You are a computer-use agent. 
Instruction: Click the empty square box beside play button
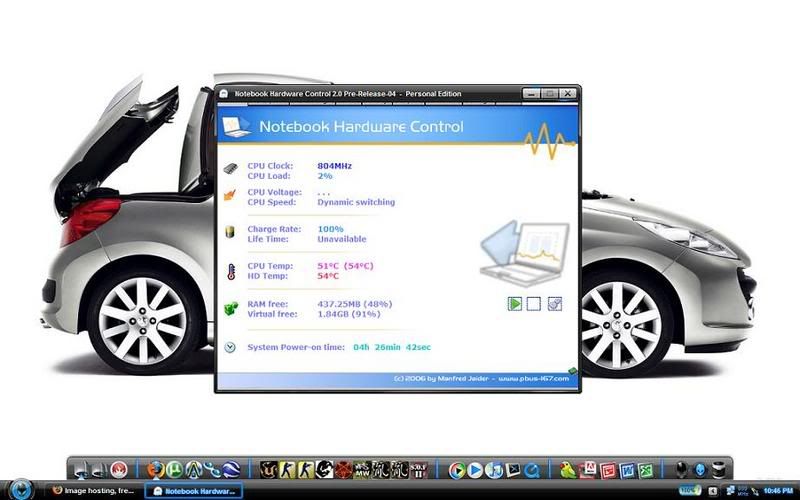534,304
